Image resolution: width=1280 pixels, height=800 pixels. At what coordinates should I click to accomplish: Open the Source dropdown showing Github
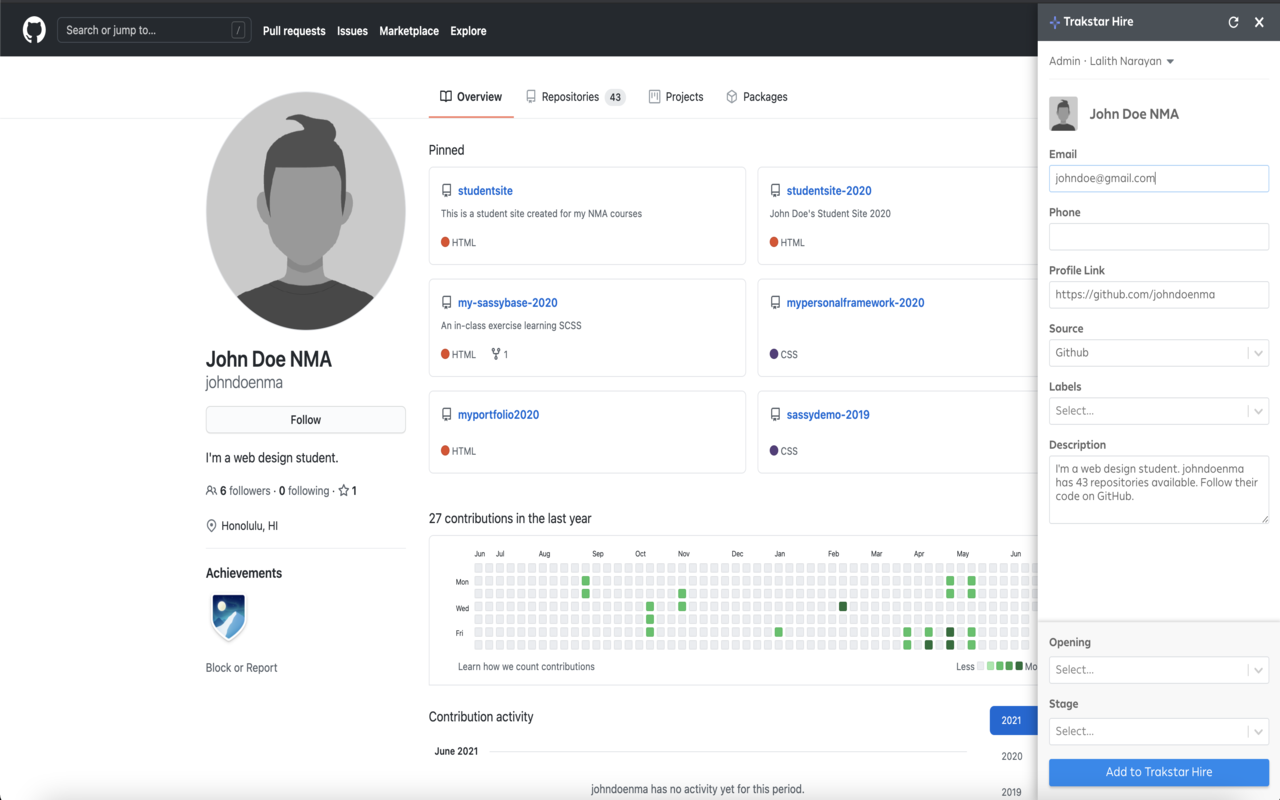(x=1159, y=353)
